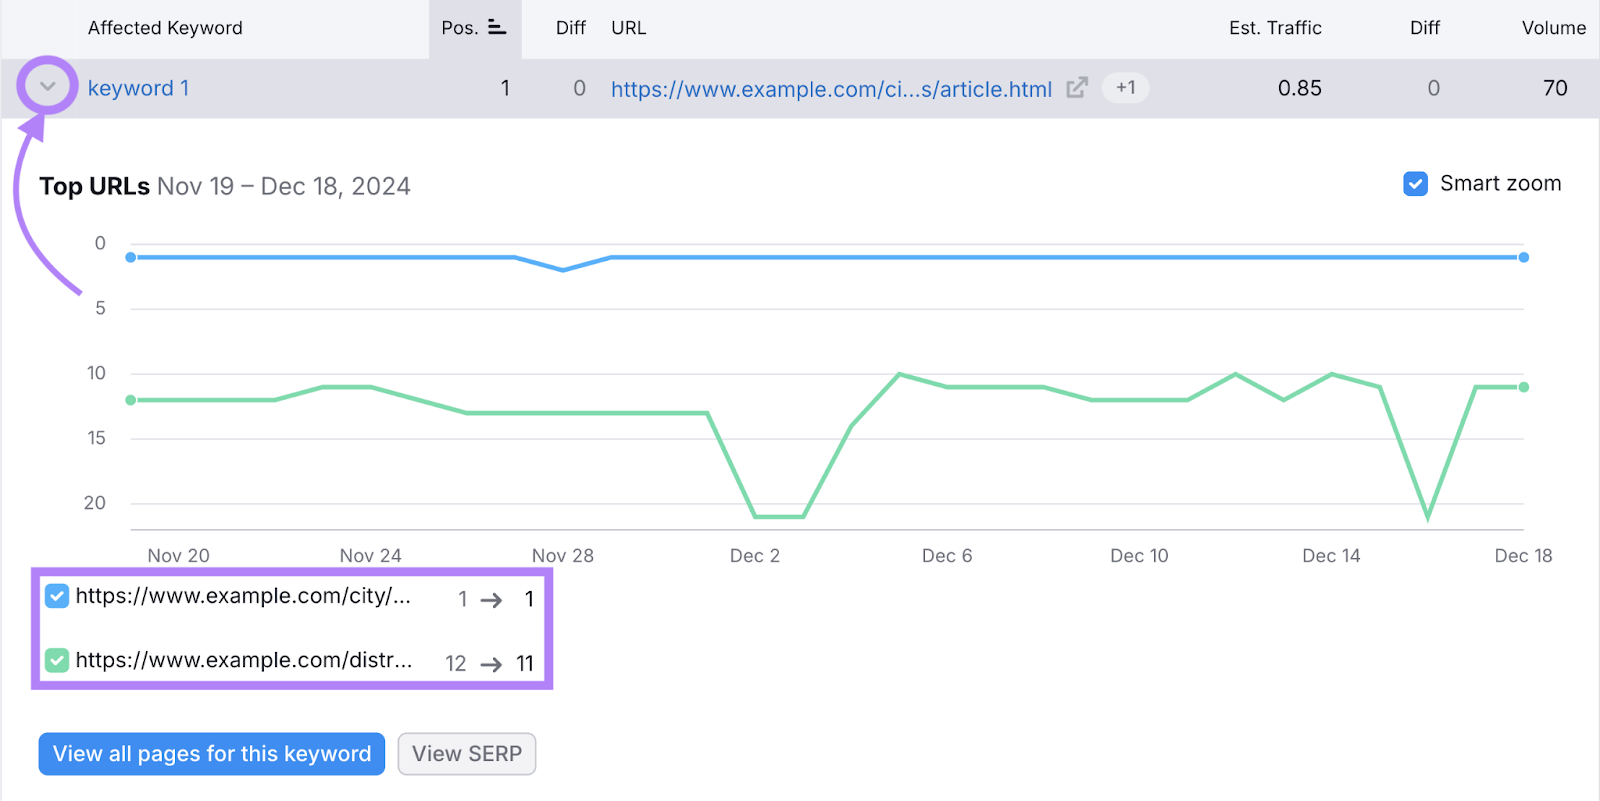Click the Dec 10 axis label
The width and height of the screenshot is (1600, 801).
point(1139,556)
